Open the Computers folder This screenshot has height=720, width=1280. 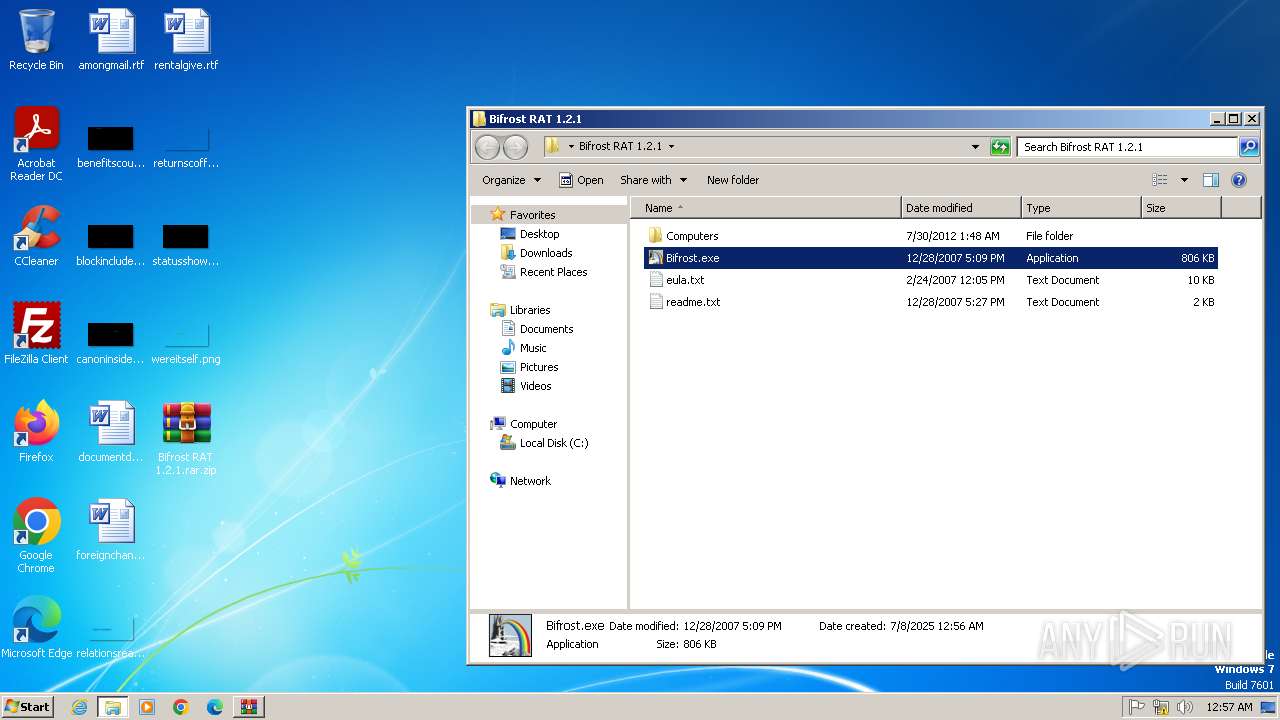click(x=930, y=236)
